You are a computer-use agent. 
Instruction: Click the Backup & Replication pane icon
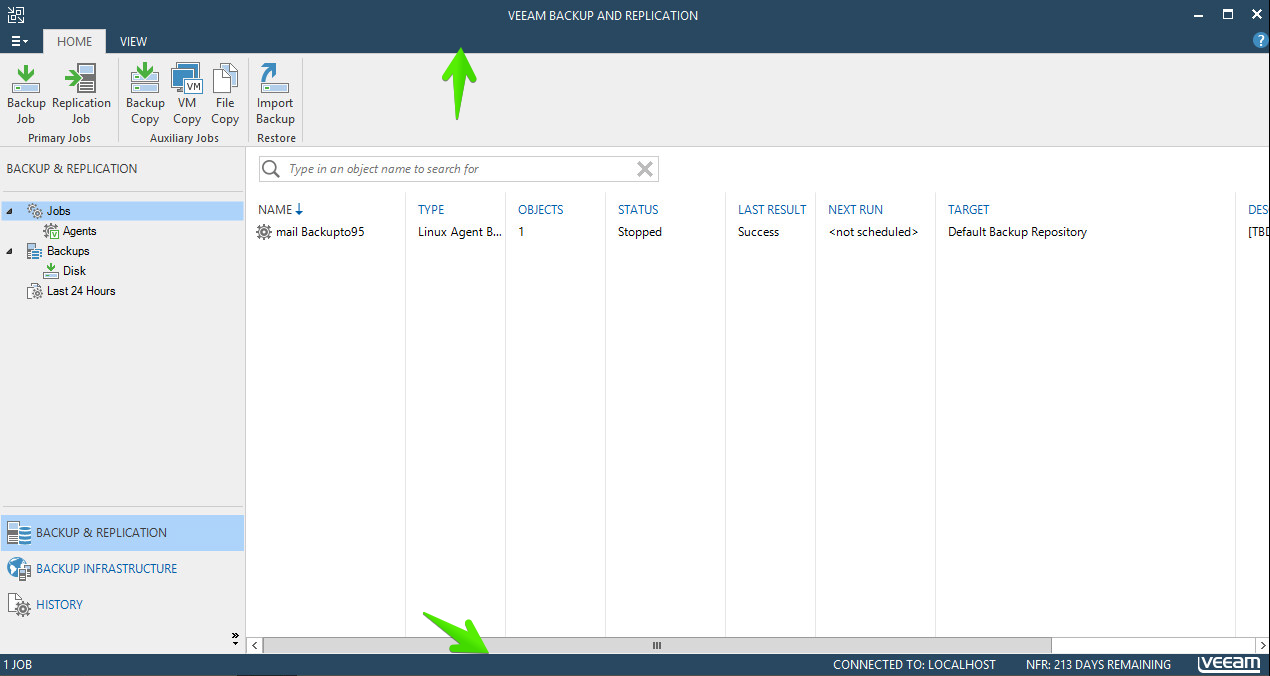[x=19, y=533]
